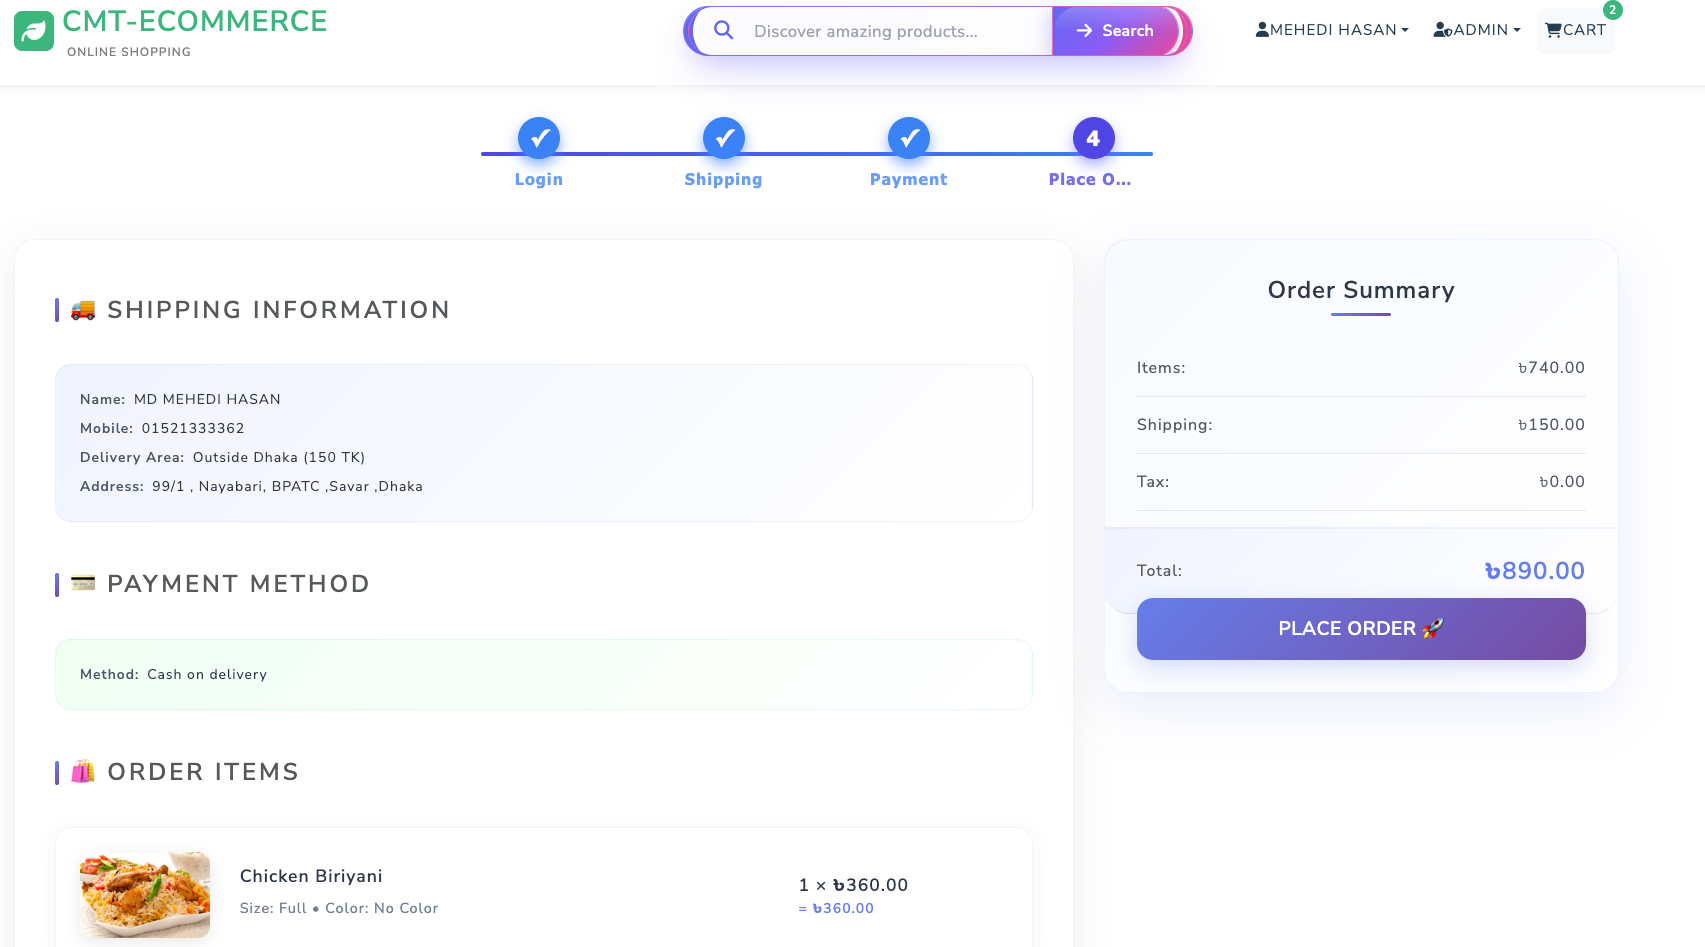
Task: Click the CMT-ECOMMERCE brand title
Action: coord(195,21)
